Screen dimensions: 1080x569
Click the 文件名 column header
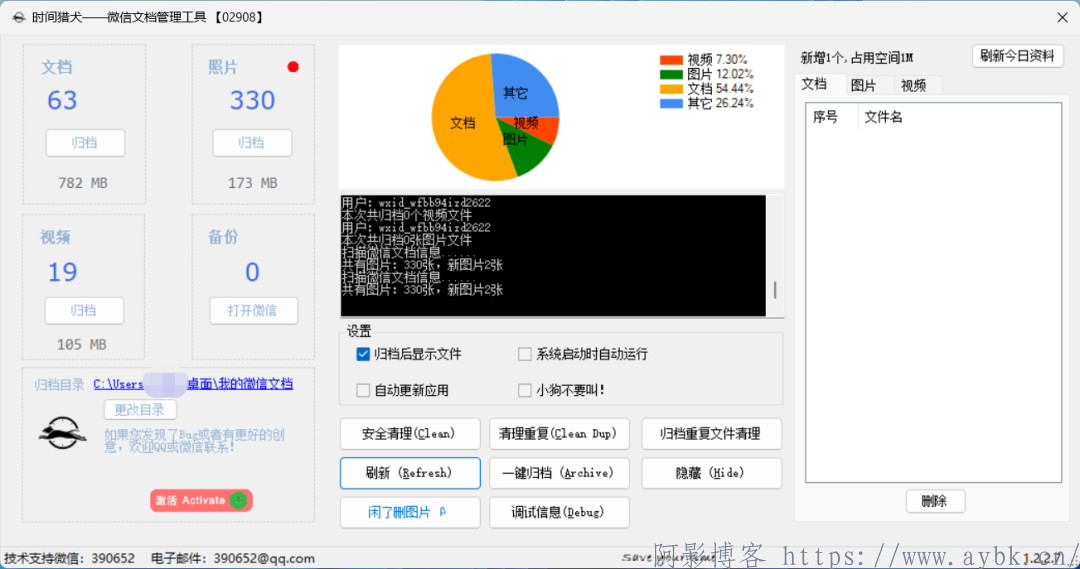click(884, 117)
